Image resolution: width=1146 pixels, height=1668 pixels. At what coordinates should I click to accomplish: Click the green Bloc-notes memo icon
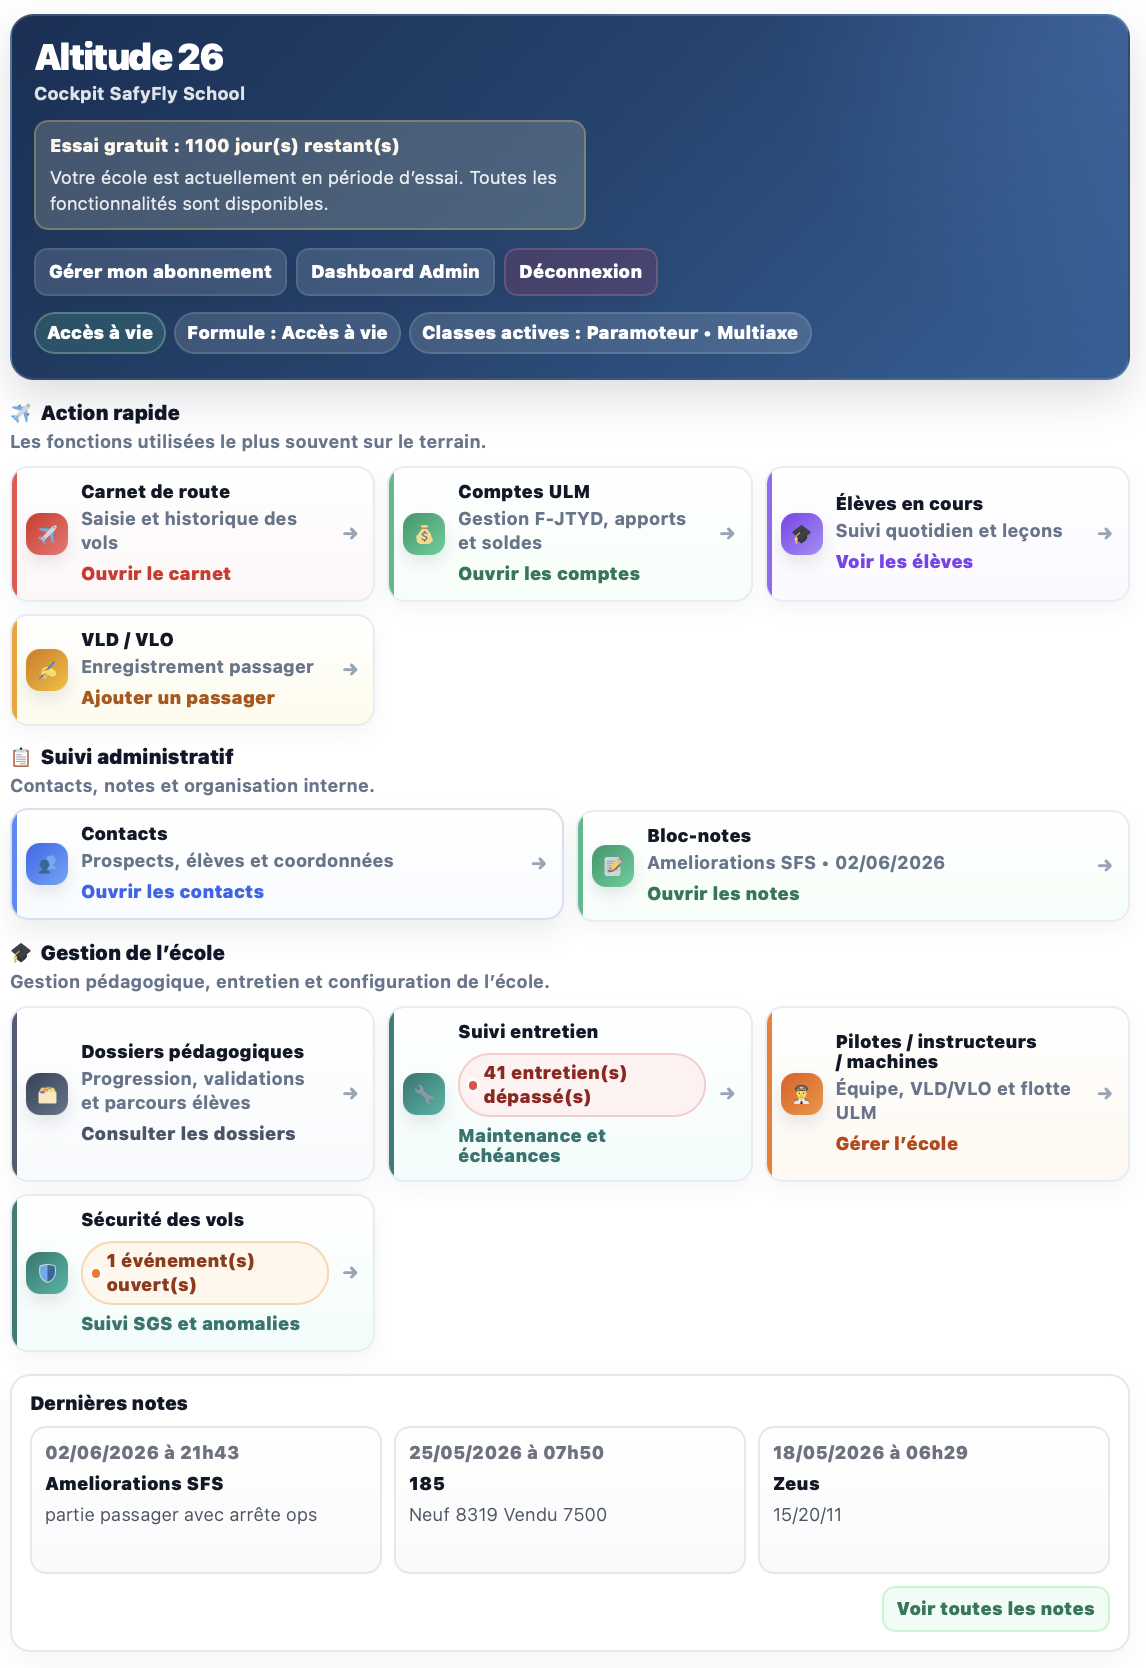[x=613, y=866]
